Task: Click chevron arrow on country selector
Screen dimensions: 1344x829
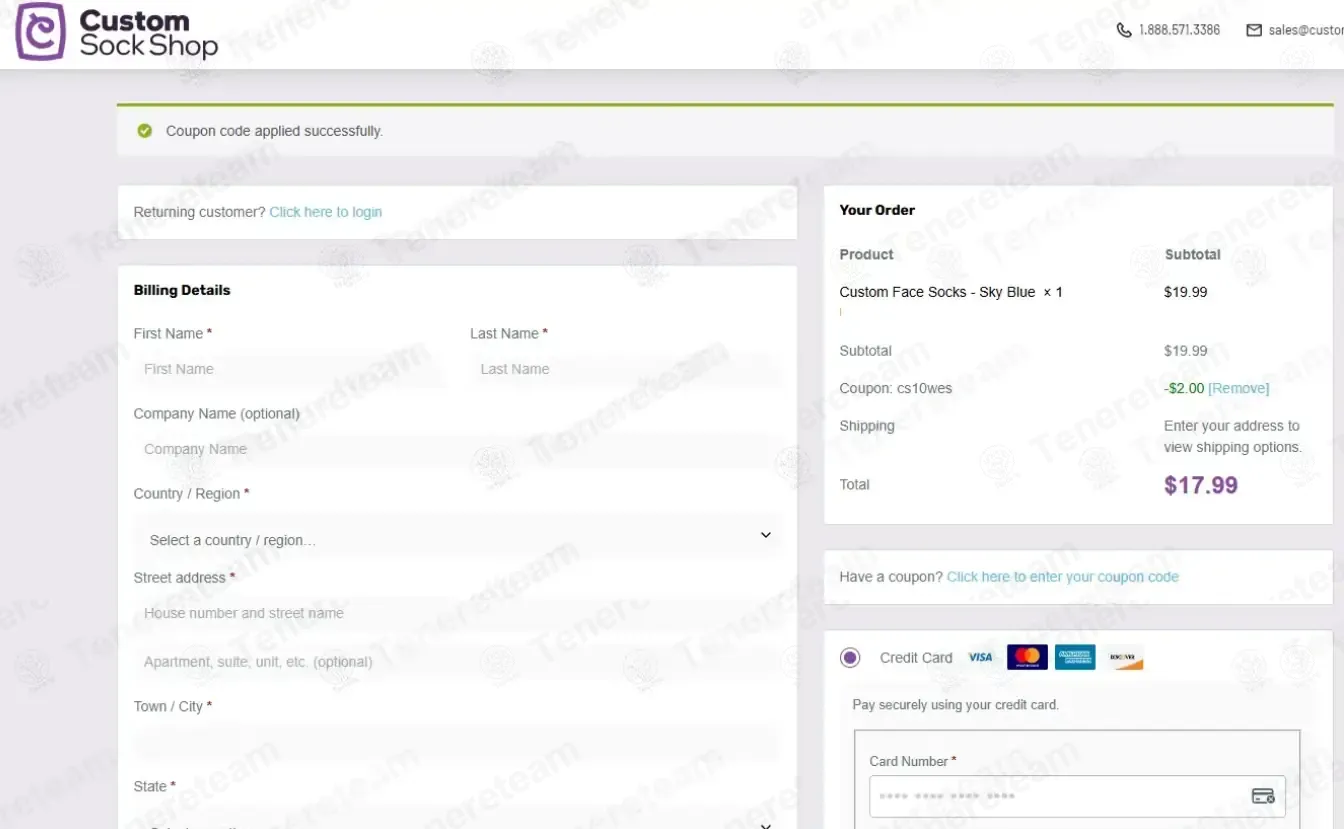Action: [765, 535]
